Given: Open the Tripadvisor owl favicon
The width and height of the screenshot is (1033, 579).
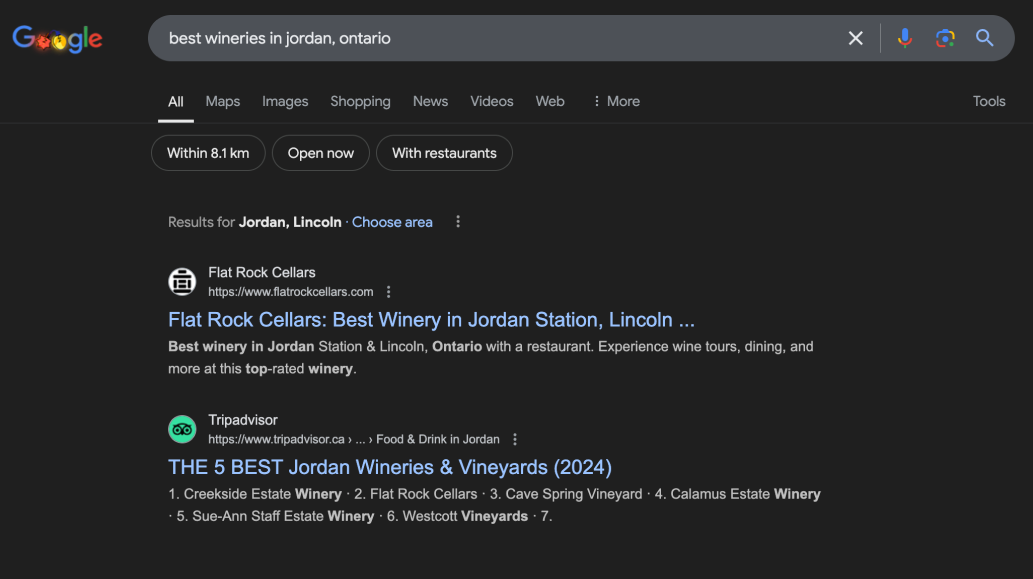Looking at the screenshot, I should tap(182, 429).
